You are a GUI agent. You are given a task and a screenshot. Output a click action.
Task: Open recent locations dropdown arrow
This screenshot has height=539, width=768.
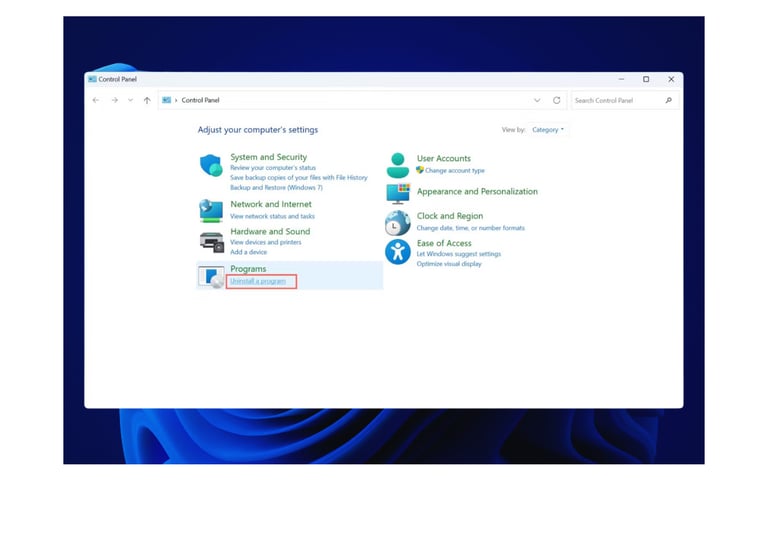130,100
